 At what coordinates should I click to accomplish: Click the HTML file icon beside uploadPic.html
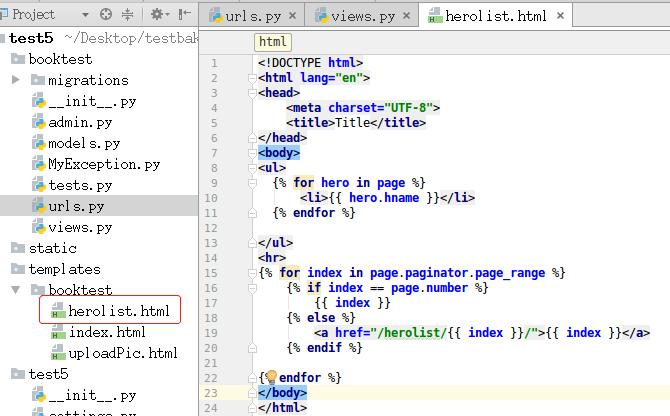click(58, 353)
